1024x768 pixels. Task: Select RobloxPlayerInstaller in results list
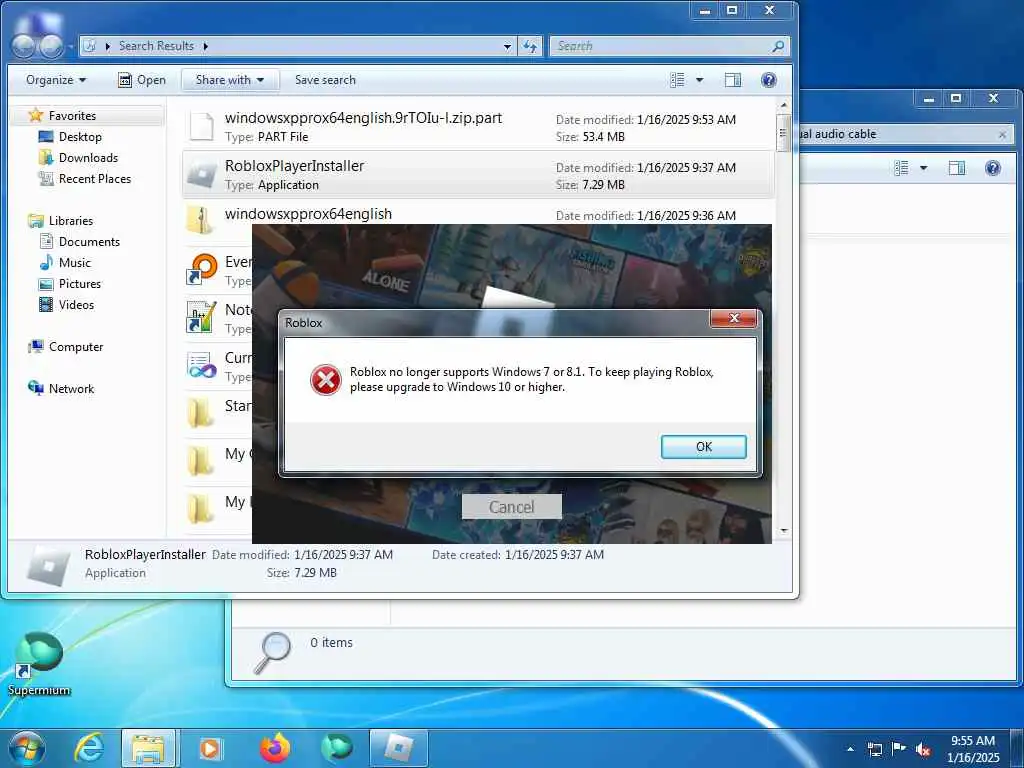click(478, 175)
